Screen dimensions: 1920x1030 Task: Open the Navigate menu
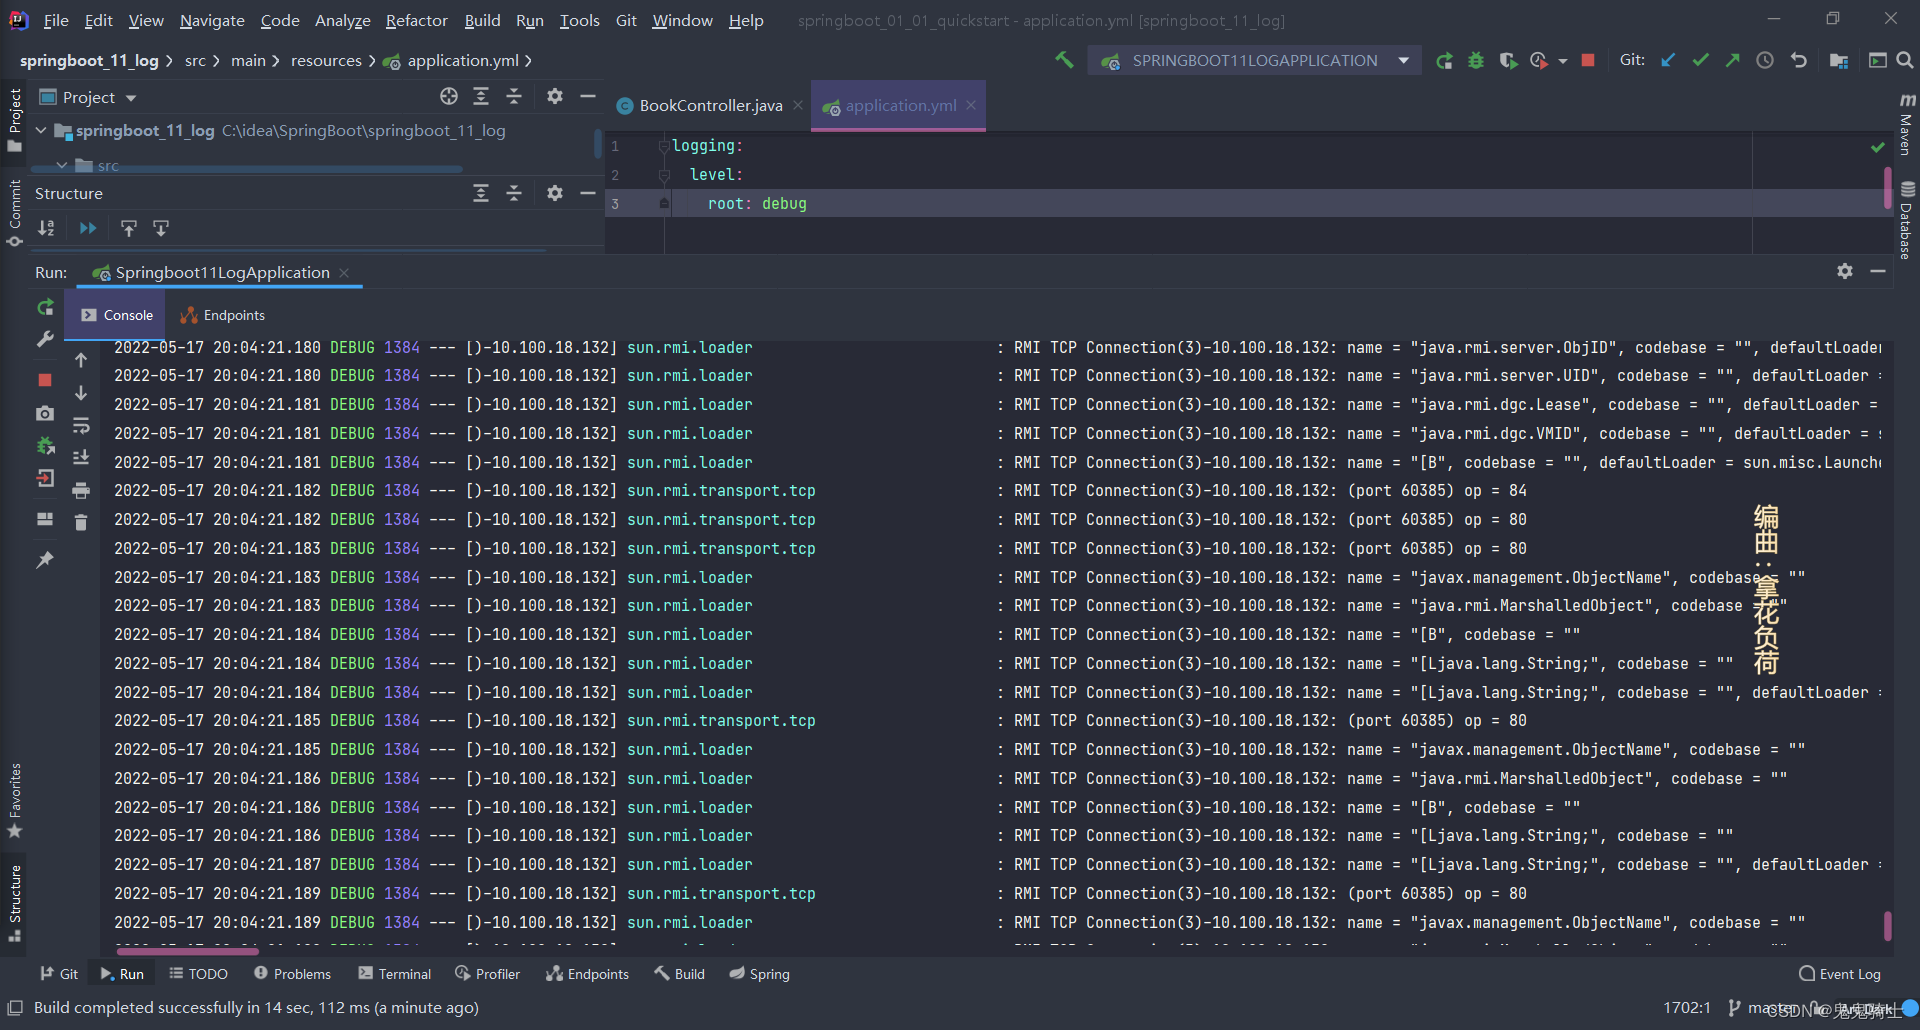coord(212,20)
